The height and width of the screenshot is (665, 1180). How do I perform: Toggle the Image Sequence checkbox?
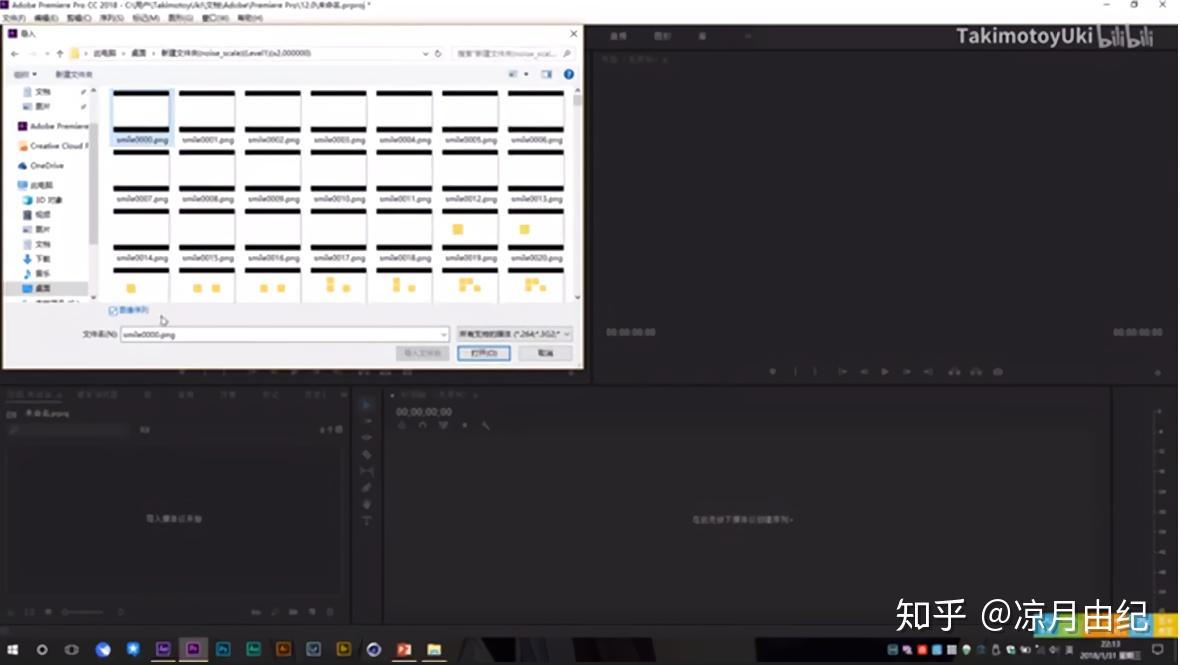113,311
